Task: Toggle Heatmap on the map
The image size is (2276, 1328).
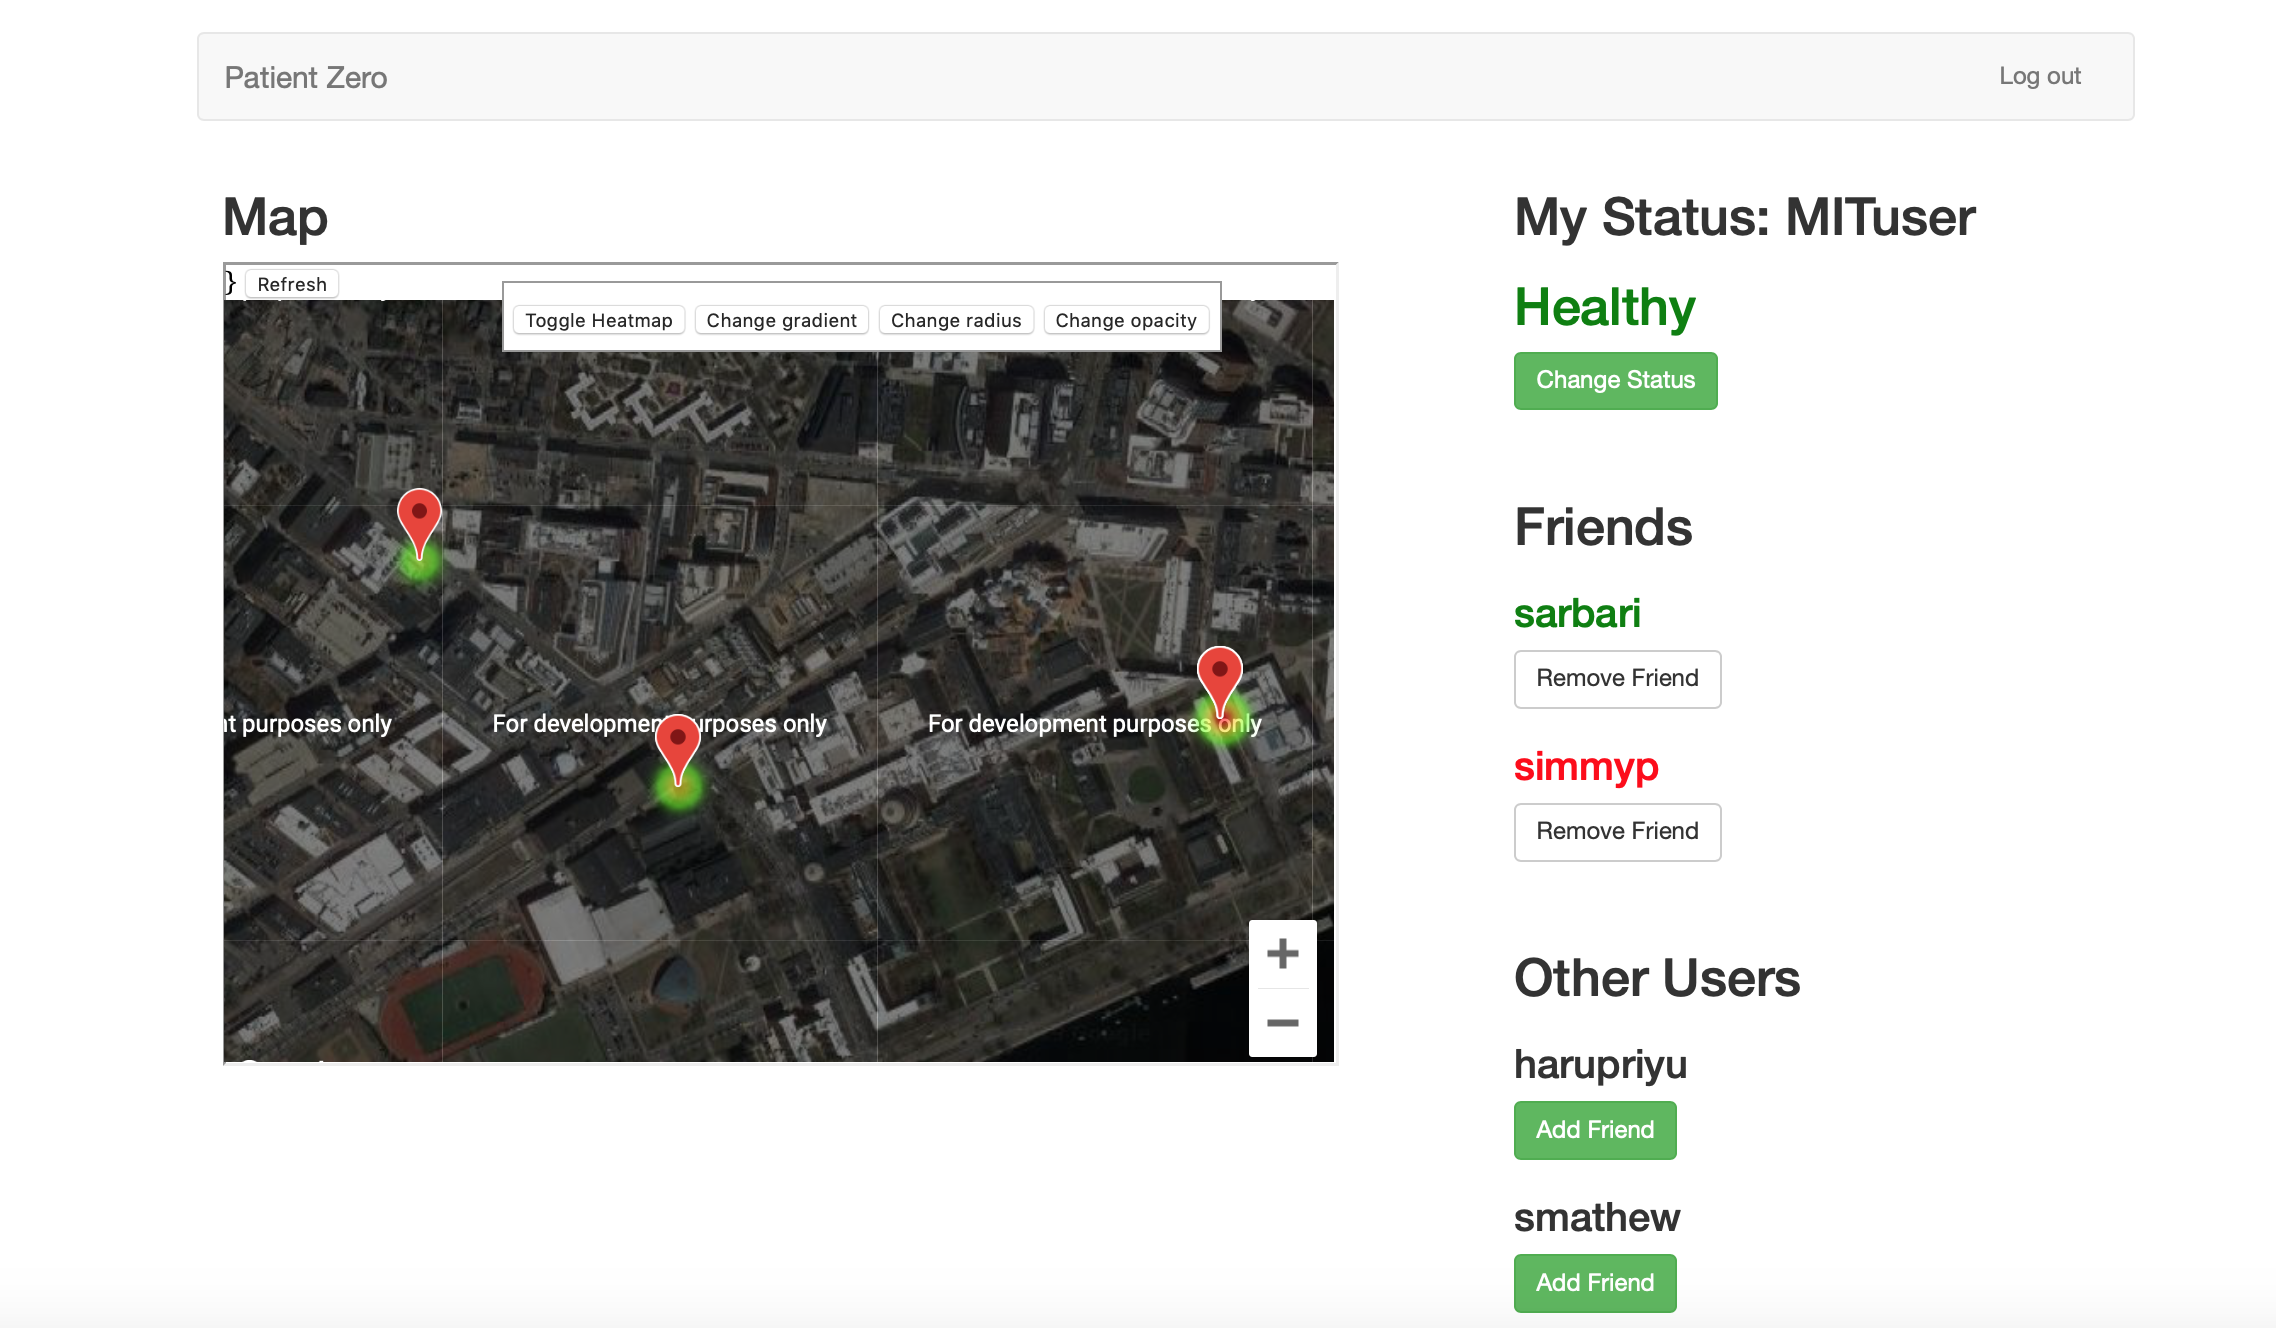Action: (x=598, y=320)
